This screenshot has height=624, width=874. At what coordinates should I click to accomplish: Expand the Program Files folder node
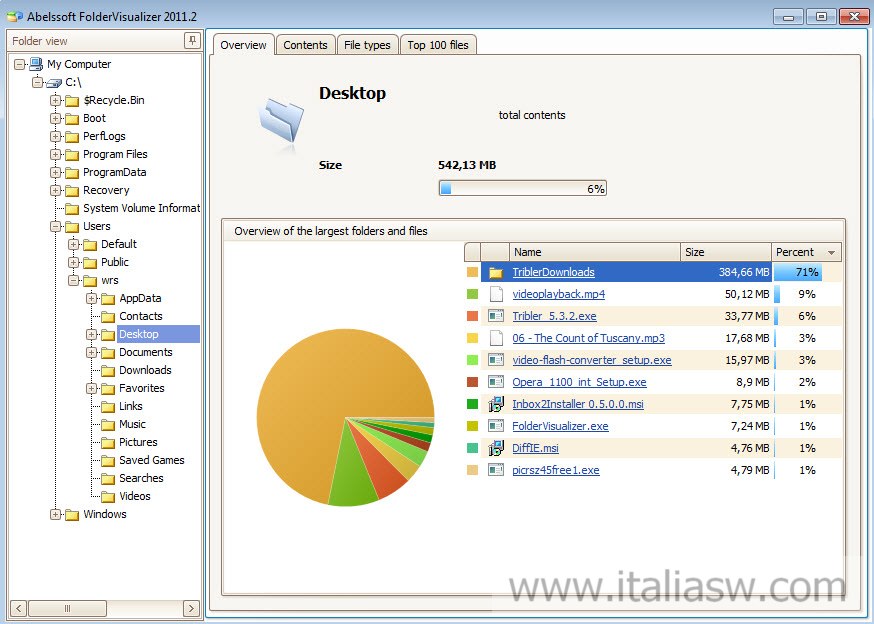[55, 154]
